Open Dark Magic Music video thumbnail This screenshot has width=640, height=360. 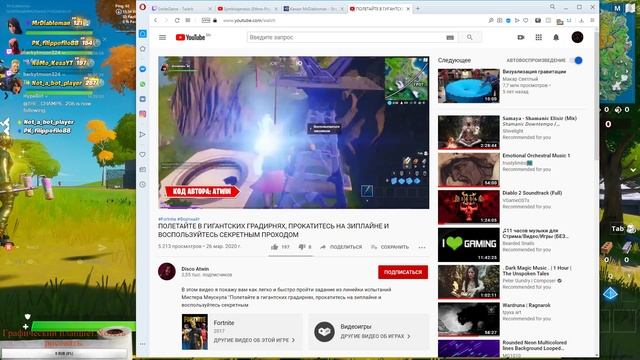pos(469,282)
